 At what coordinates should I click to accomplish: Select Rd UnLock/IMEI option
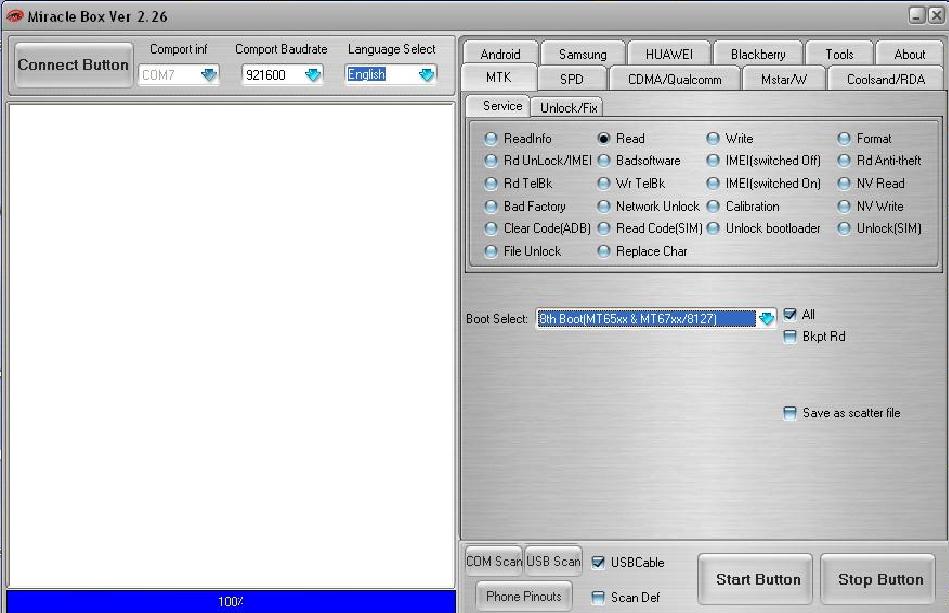click(x=538, y=160)
